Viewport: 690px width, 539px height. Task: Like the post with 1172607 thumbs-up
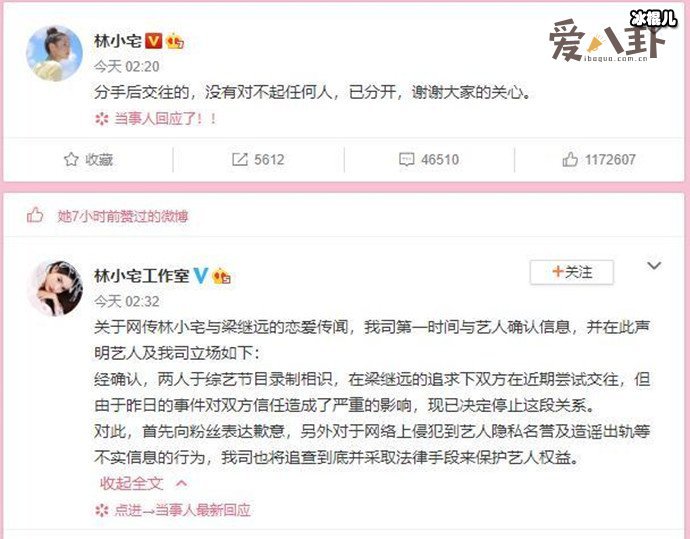coord(570,159)
